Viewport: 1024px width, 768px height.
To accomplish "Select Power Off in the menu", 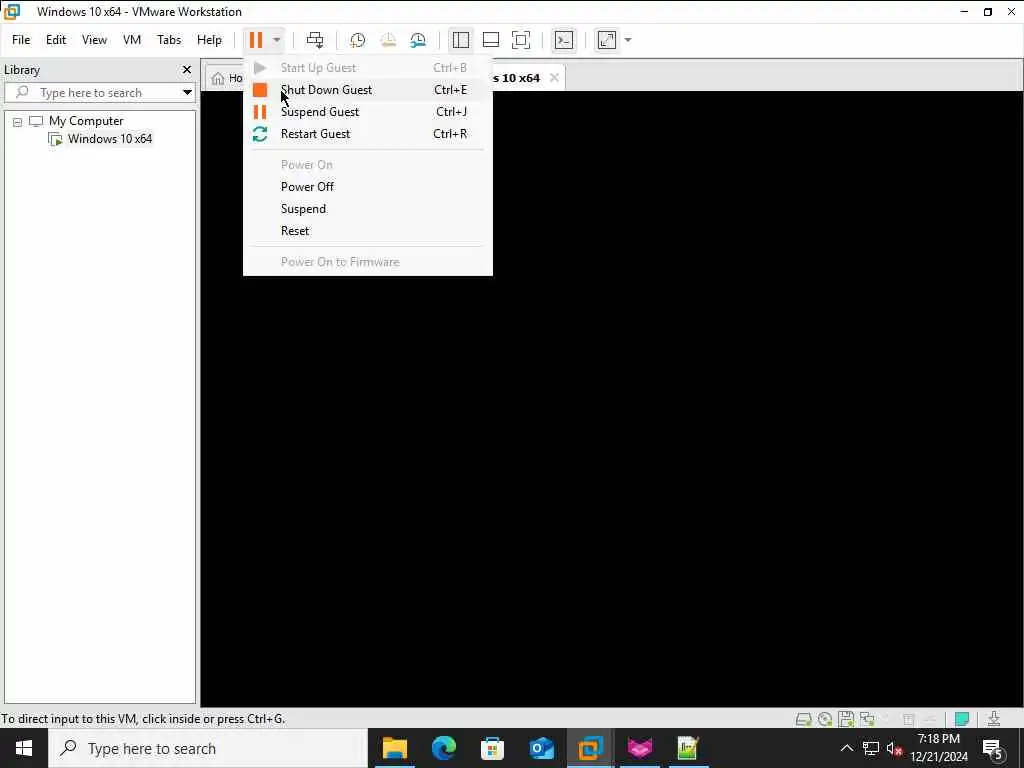I will coord(368,187).
